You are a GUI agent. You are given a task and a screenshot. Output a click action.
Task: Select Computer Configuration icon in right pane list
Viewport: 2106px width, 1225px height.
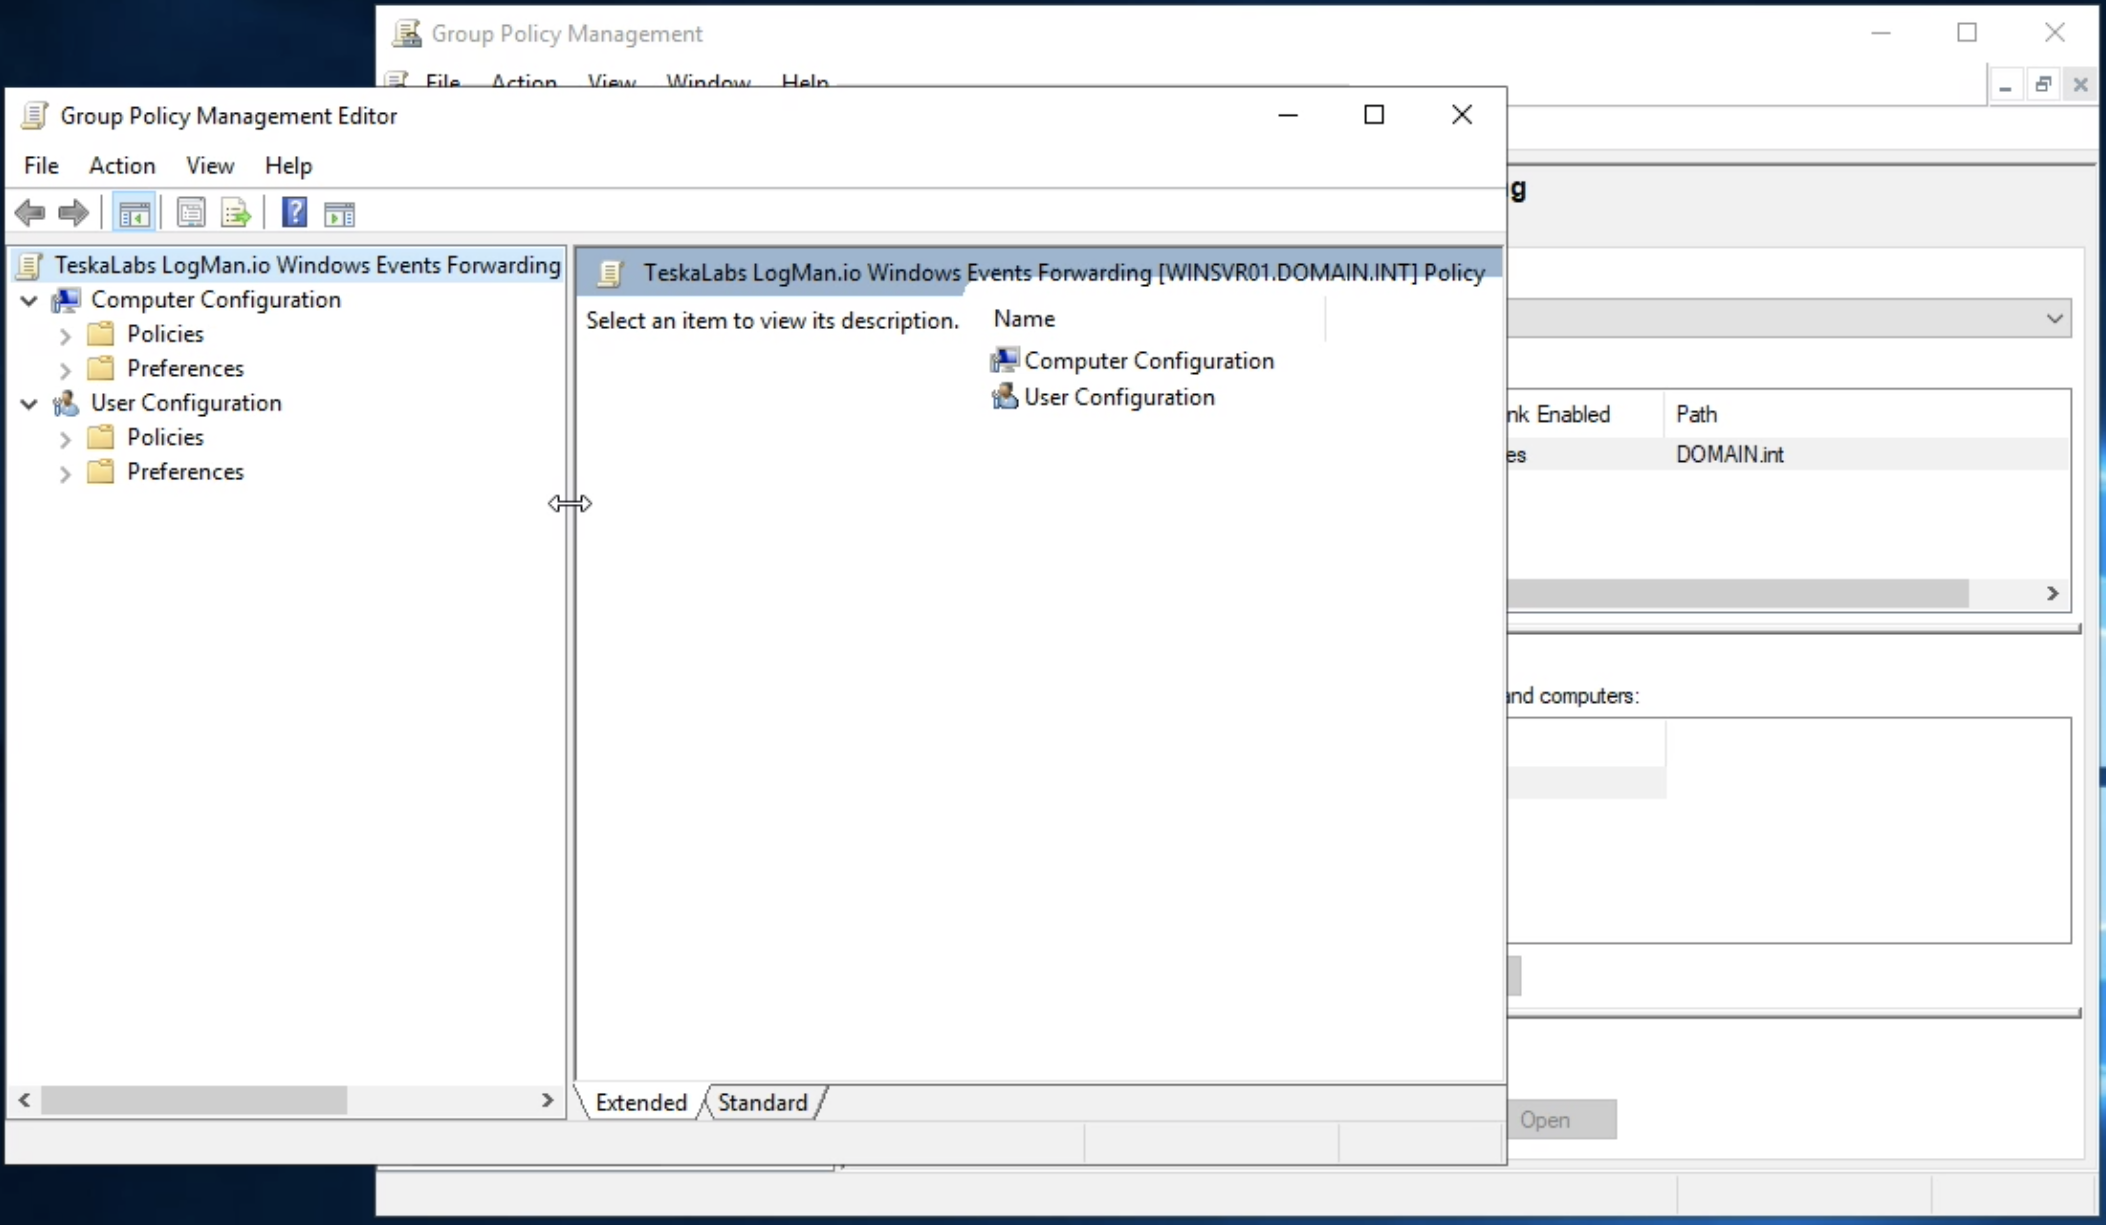[1004, 360]
